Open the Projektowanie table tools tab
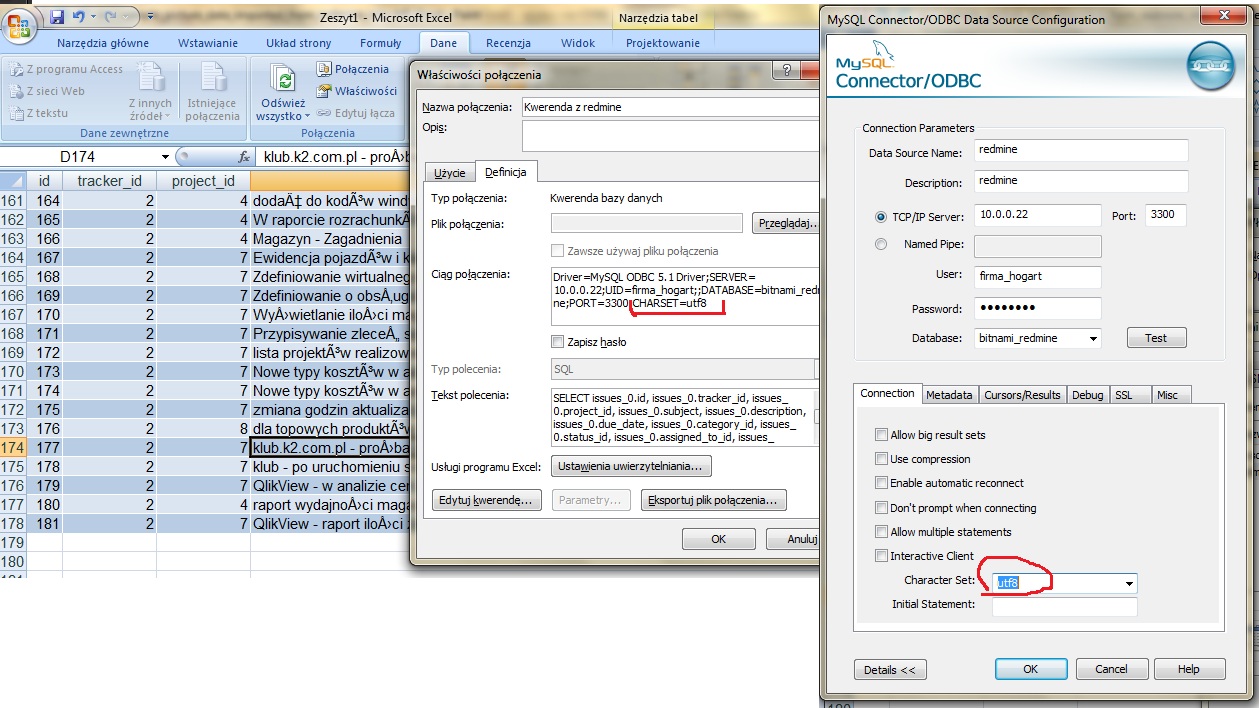The height and width of the screenshot is (708, 1259). point(663,43)
